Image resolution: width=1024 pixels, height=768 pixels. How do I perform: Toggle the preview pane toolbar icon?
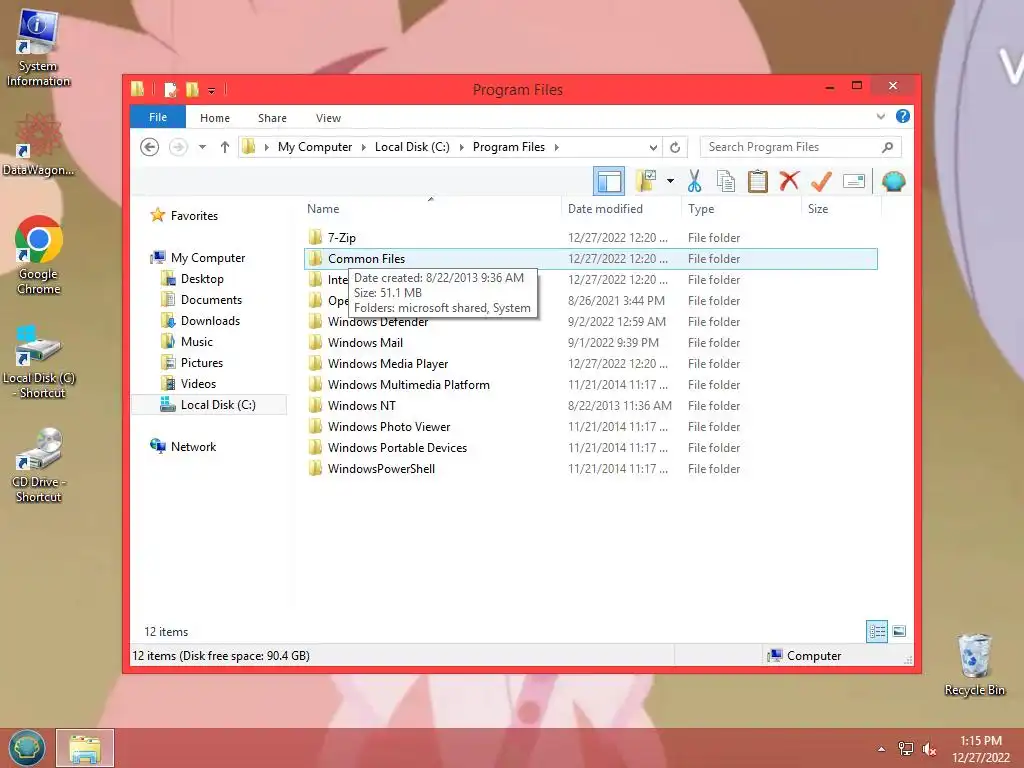(x=609, y=182)
